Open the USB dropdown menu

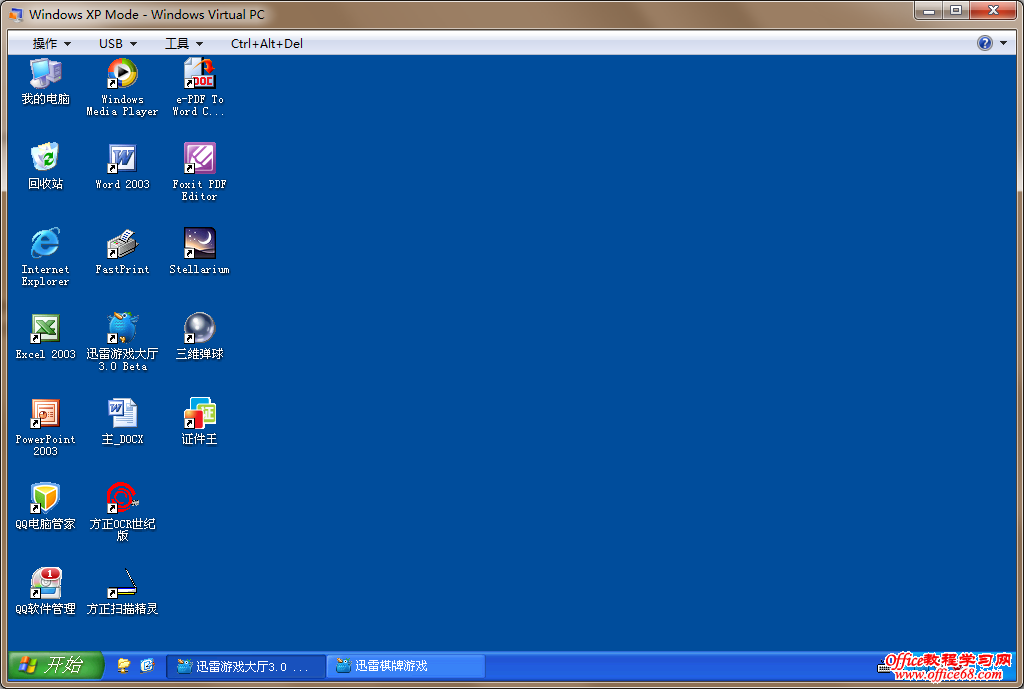(118, 43)
